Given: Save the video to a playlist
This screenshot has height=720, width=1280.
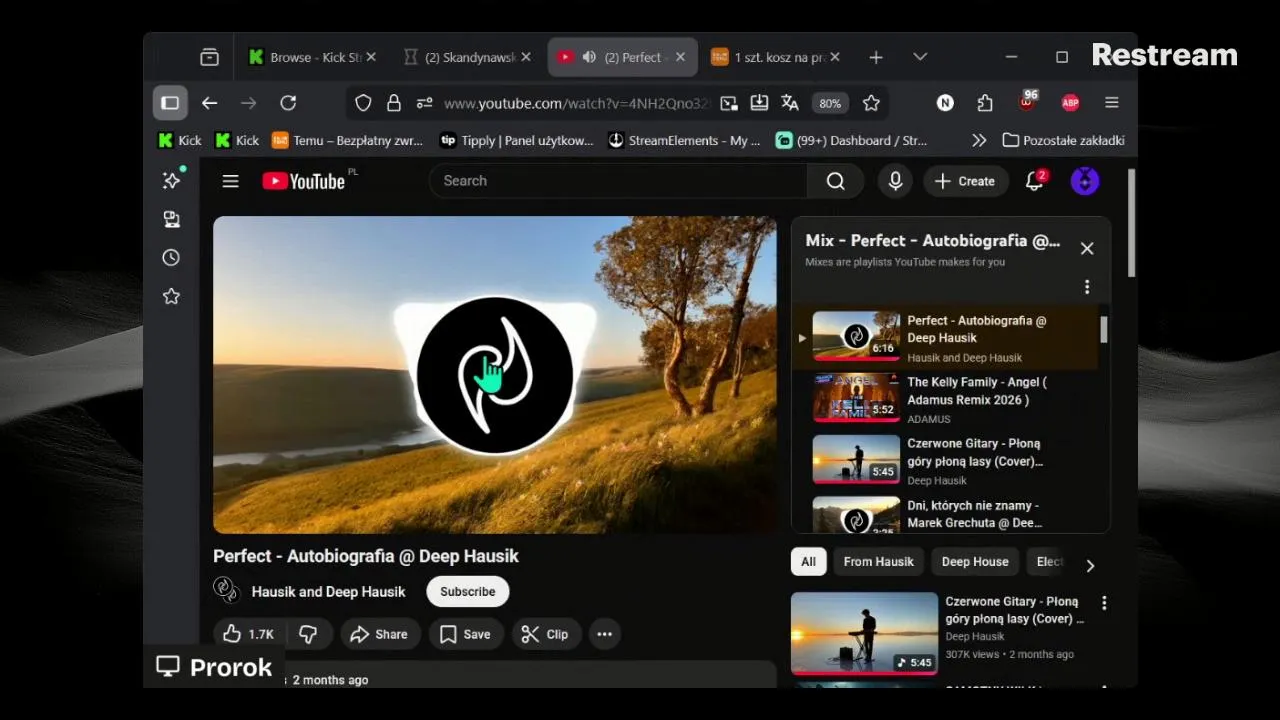Looking at the screenshot, I should pyautogui.click(x=466, y=634).
